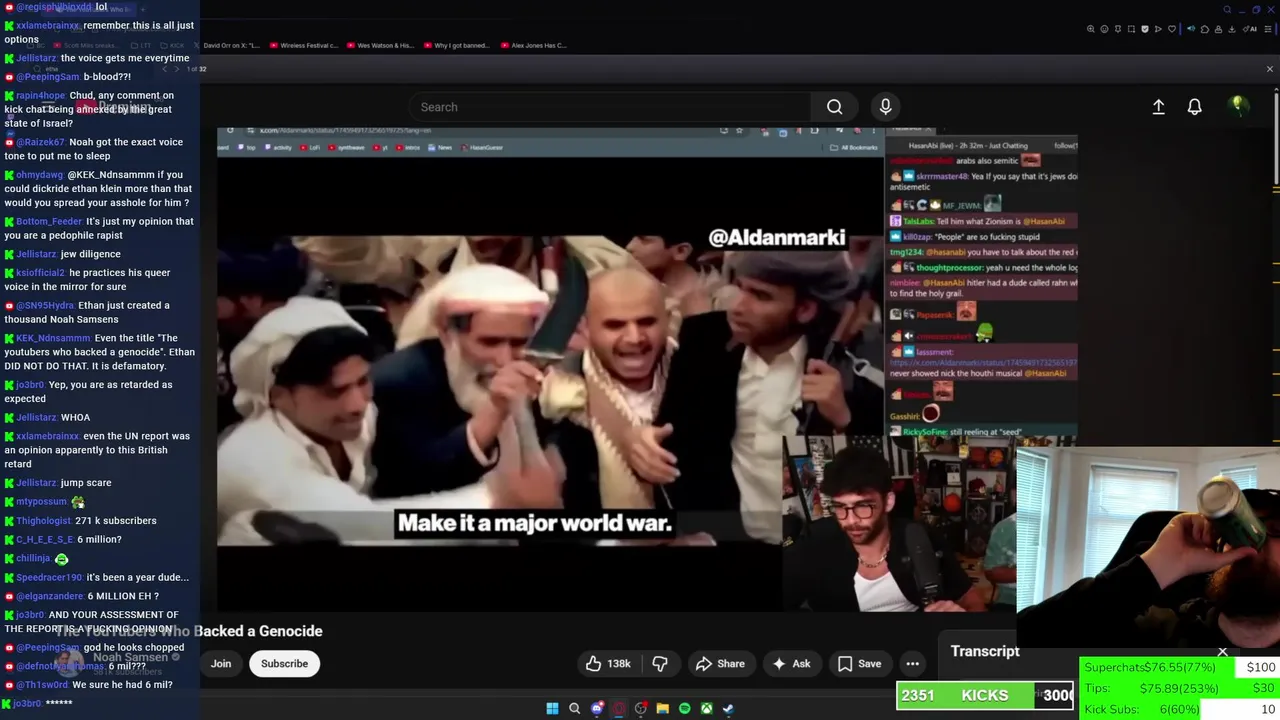Viewport: 1280px width, 720px height.
Task: Click the Join channel button
Action: pos(221,664)
